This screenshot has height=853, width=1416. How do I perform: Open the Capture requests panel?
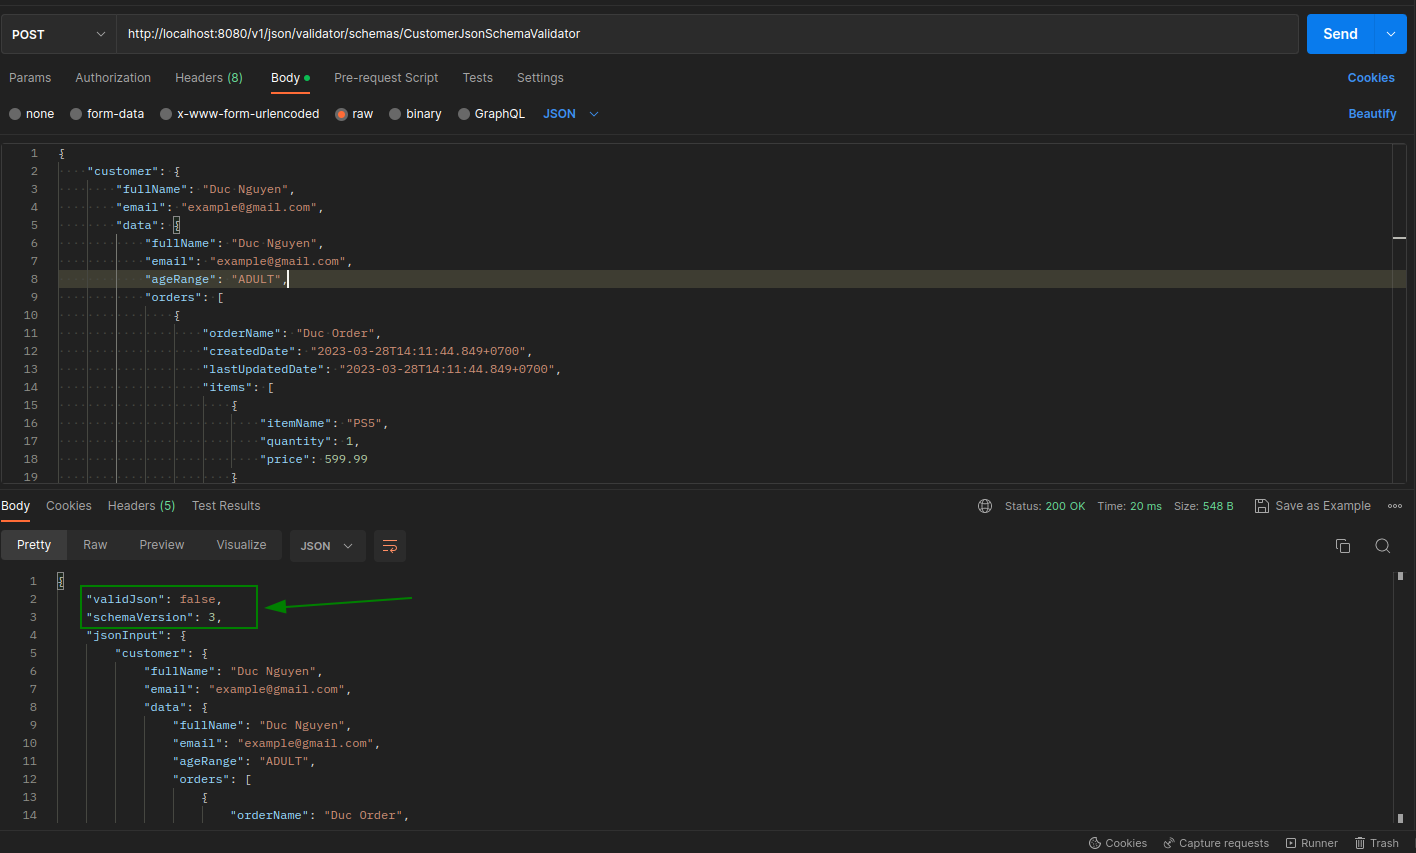click(x=1216, y=843)
